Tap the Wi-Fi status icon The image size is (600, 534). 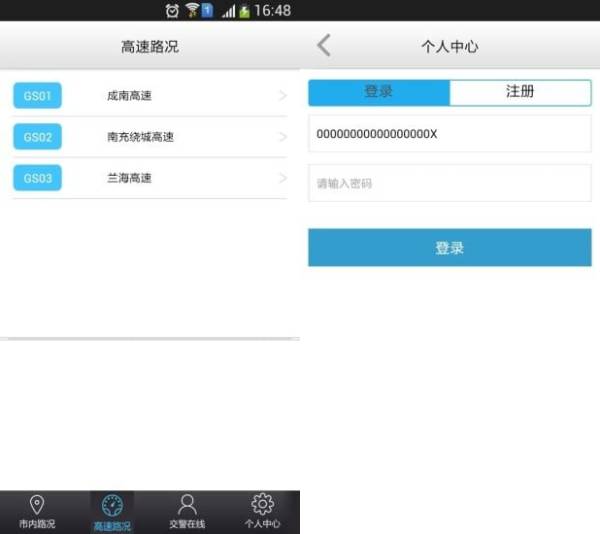(192, 10)
